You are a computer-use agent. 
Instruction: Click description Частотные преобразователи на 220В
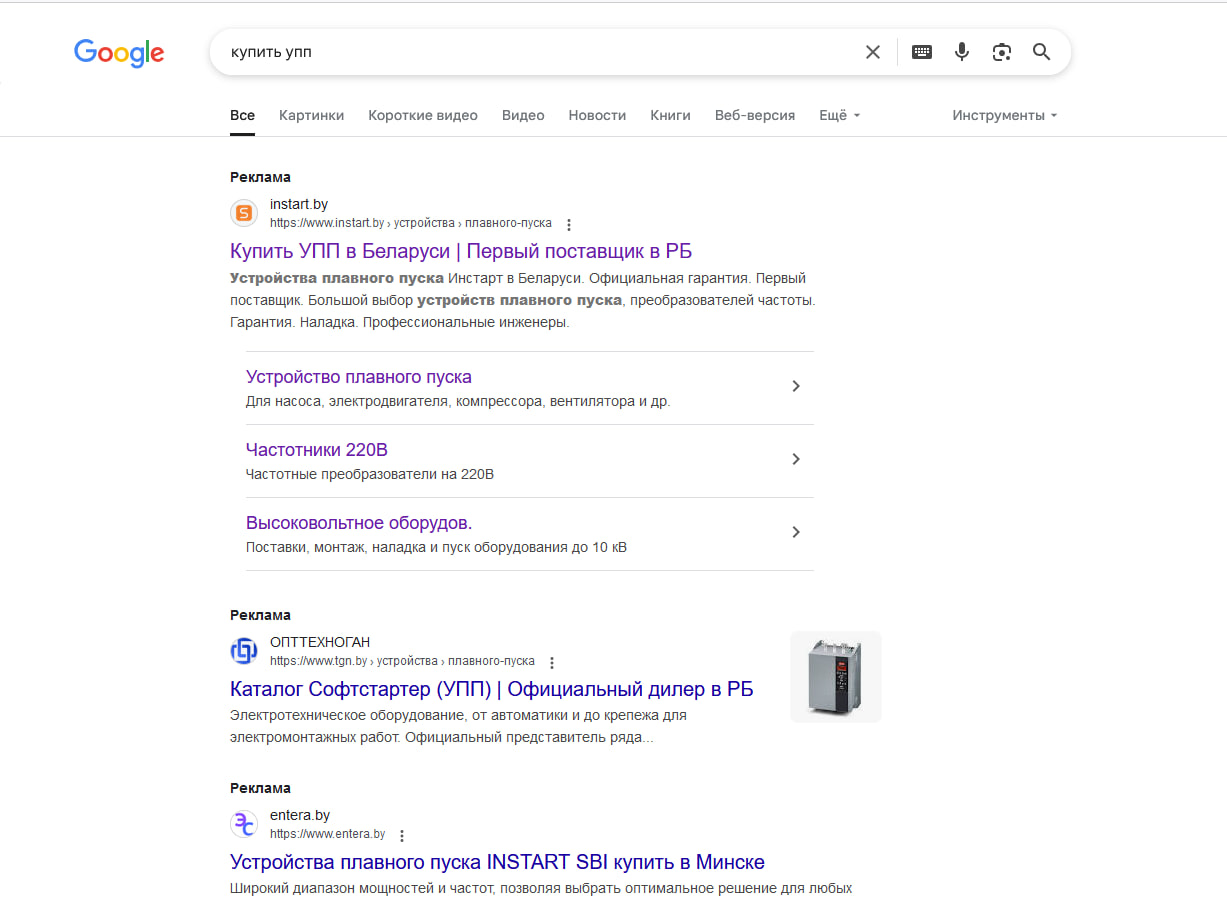370,475
